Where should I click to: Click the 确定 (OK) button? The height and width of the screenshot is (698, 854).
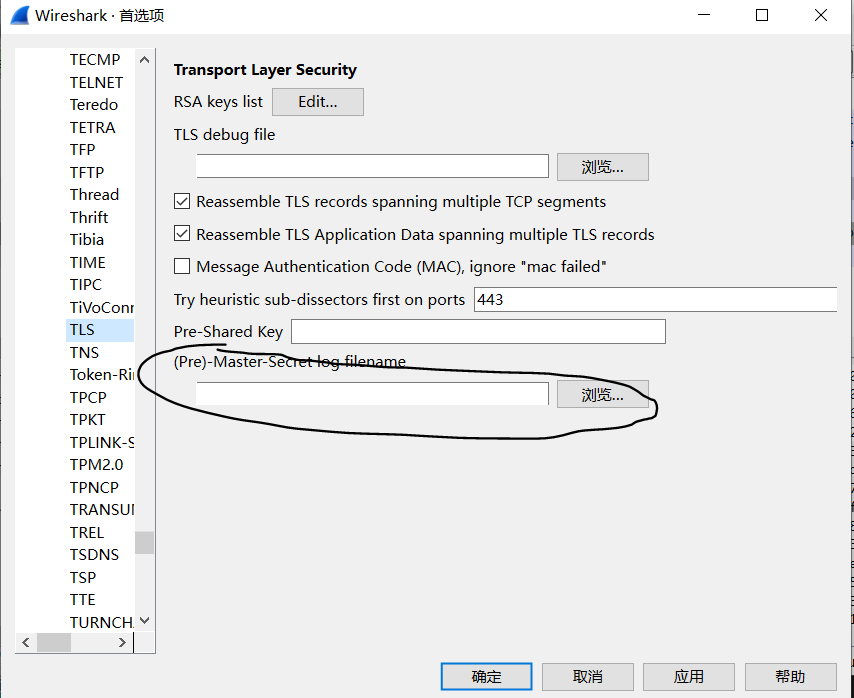(486, 677)
